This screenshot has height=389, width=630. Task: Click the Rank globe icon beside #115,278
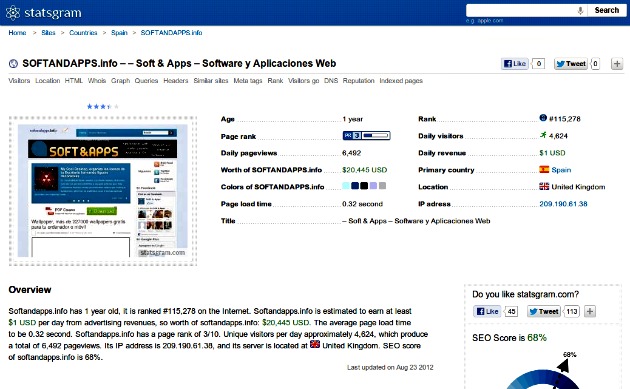(x=543, y=118)
